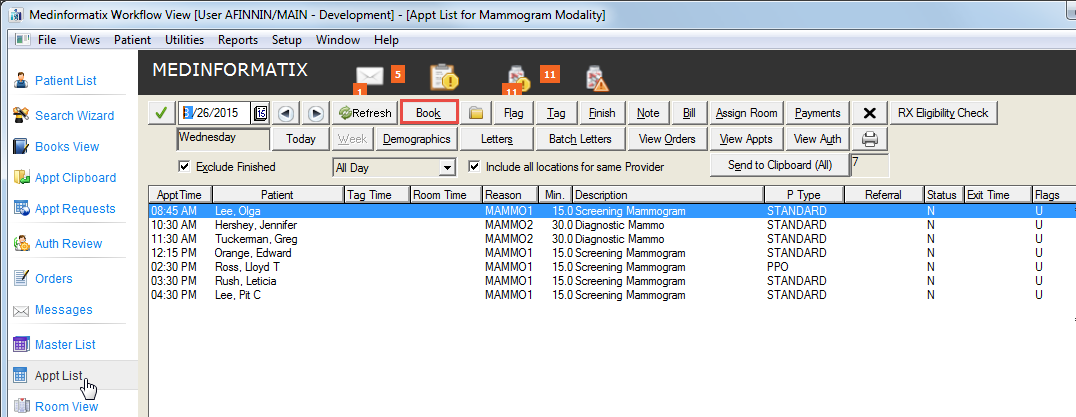Click the Assign Room button
The width and height of the screenshot is (1076, 417).
pyautogui.click(x=747, y=113)
